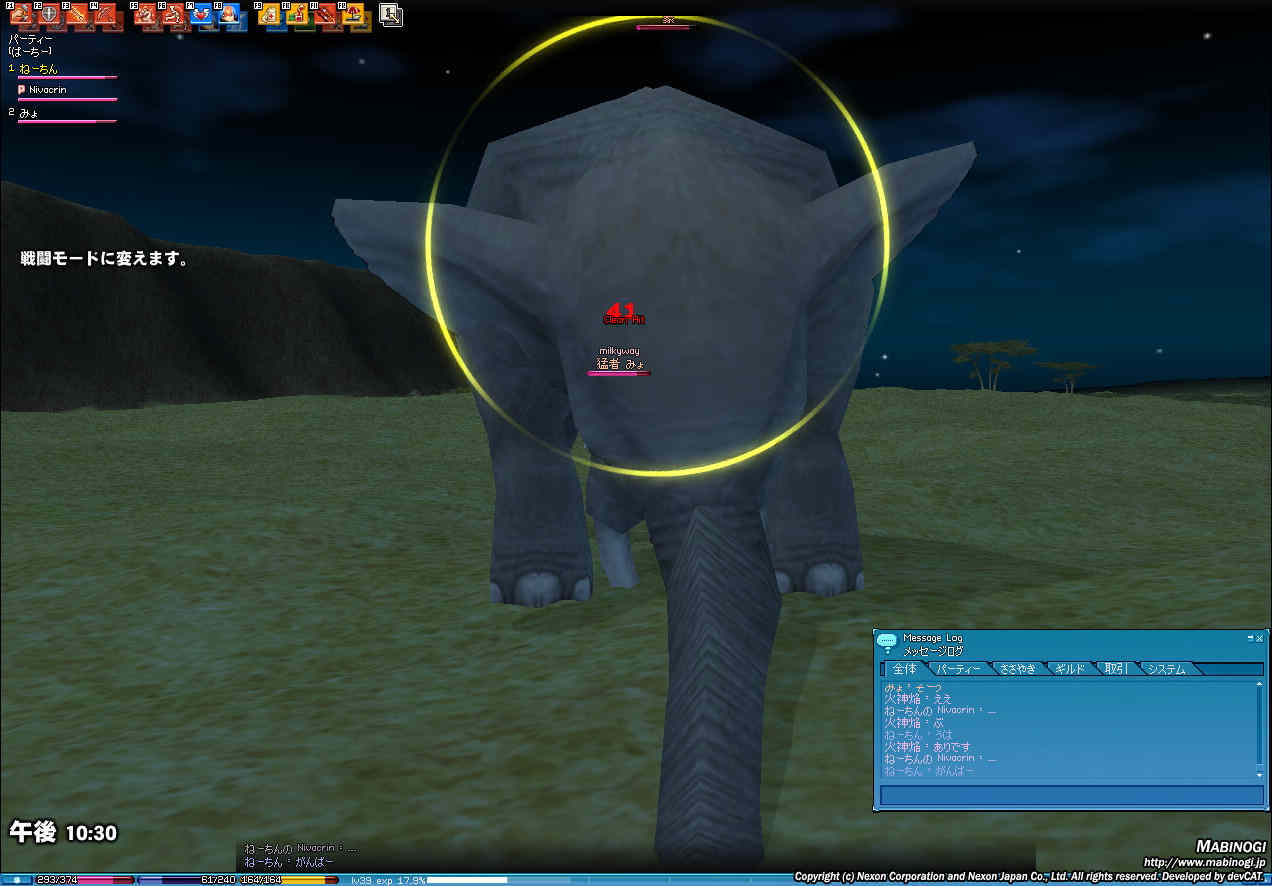
Task: Click the pink HP bar 293/374
Action: 78,880
